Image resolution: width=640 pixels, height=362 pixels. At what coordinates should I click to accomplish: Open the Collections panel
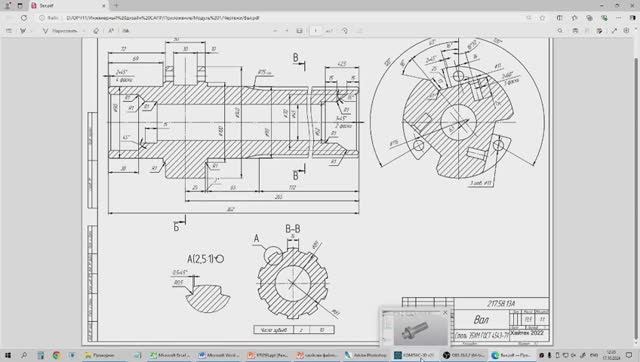coord(589,18)
